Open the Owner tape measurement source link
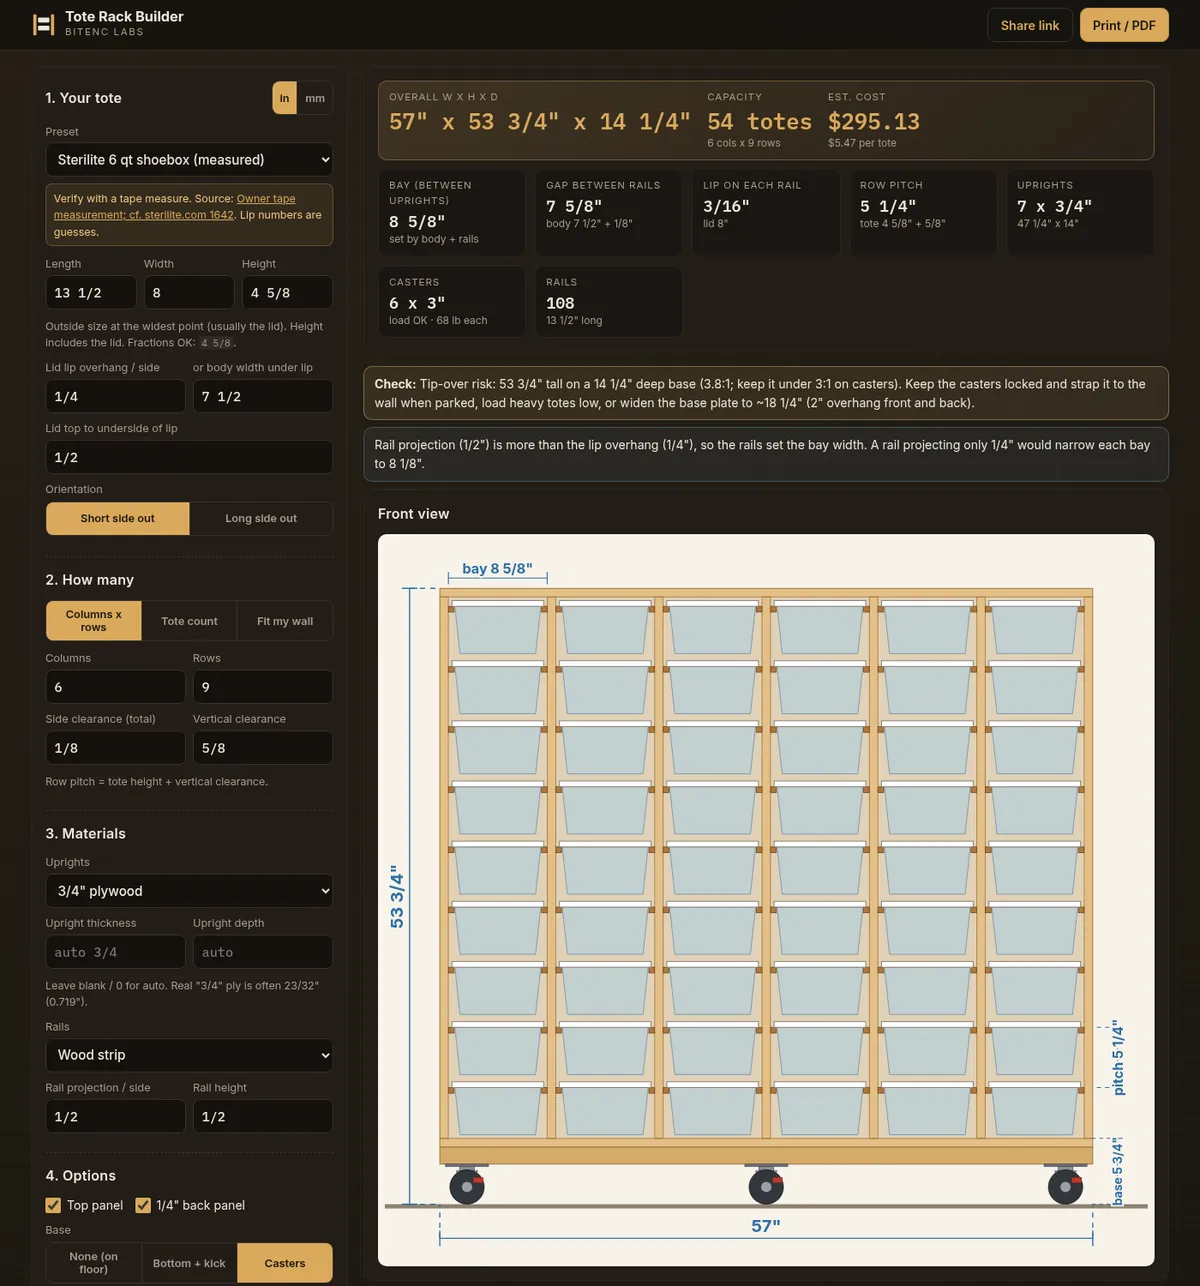Screen dimensions: 1200x1286 [x=175, y=207]
